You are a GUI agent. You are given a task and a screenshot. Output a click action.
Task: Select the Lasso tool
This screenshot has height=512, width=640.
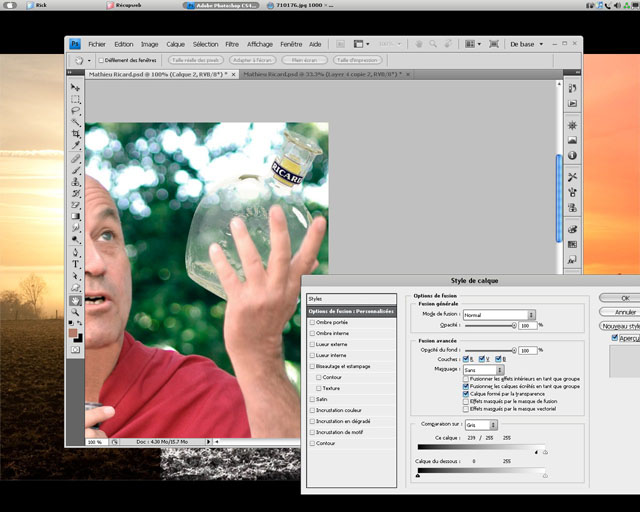(75, 111)
